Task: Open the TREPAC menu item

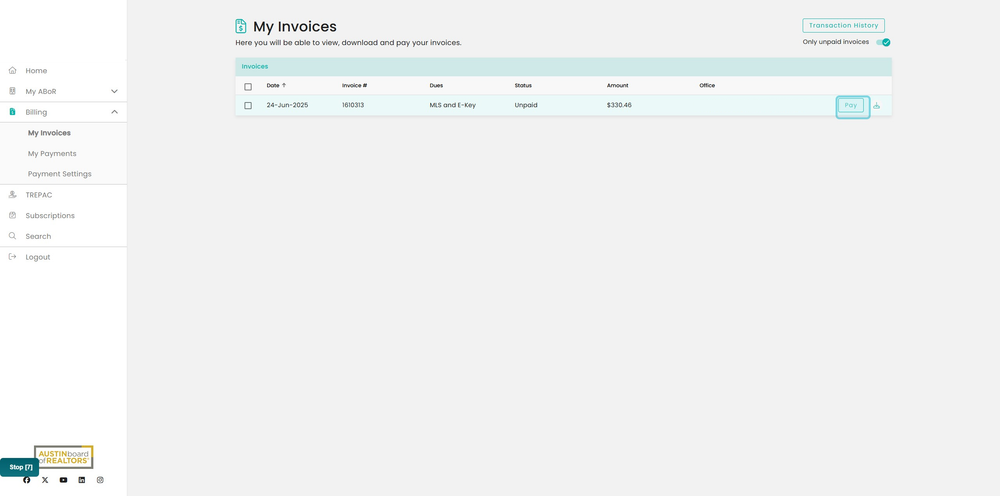Action: [39, 195]
